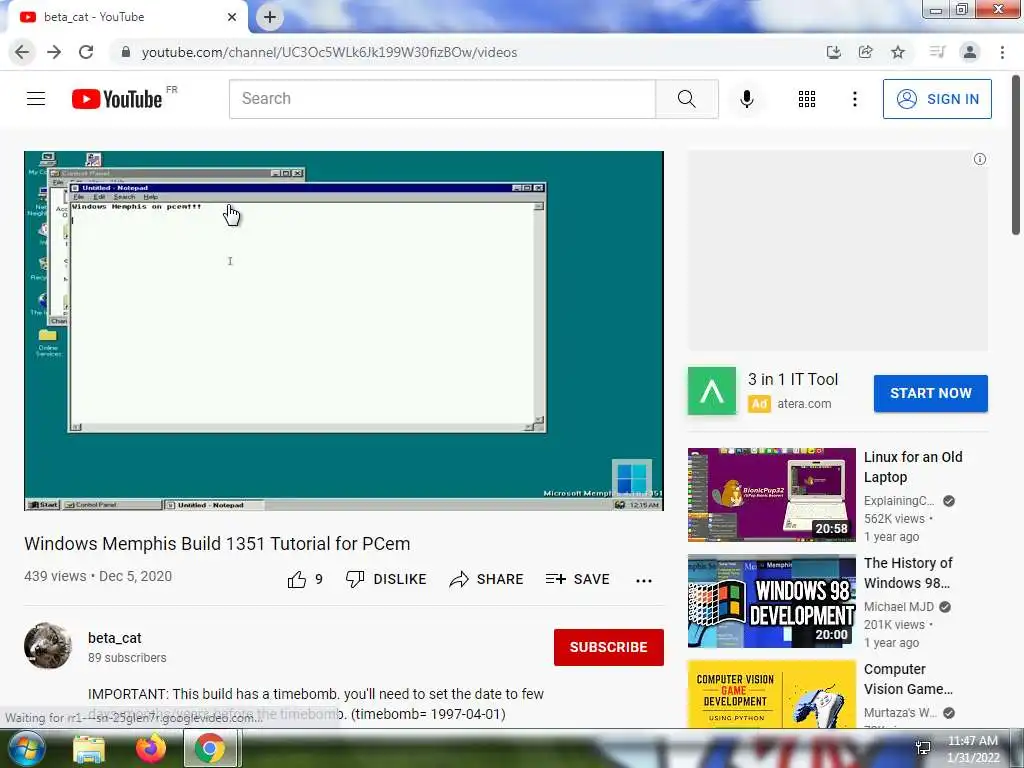Viewport: 1024px width, 768px height.
Task: Click the ad info icon
Action: [980, 159]
